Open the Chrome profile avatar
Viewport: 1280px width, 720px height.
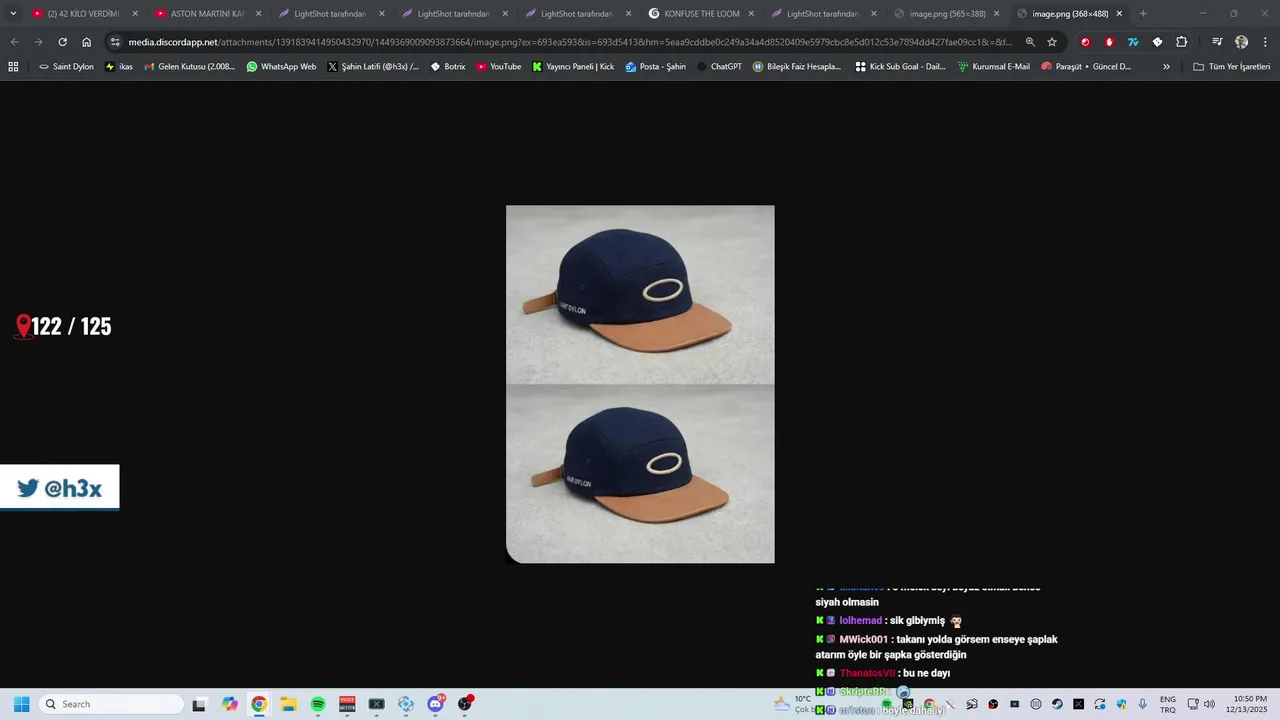[1241, 42]
